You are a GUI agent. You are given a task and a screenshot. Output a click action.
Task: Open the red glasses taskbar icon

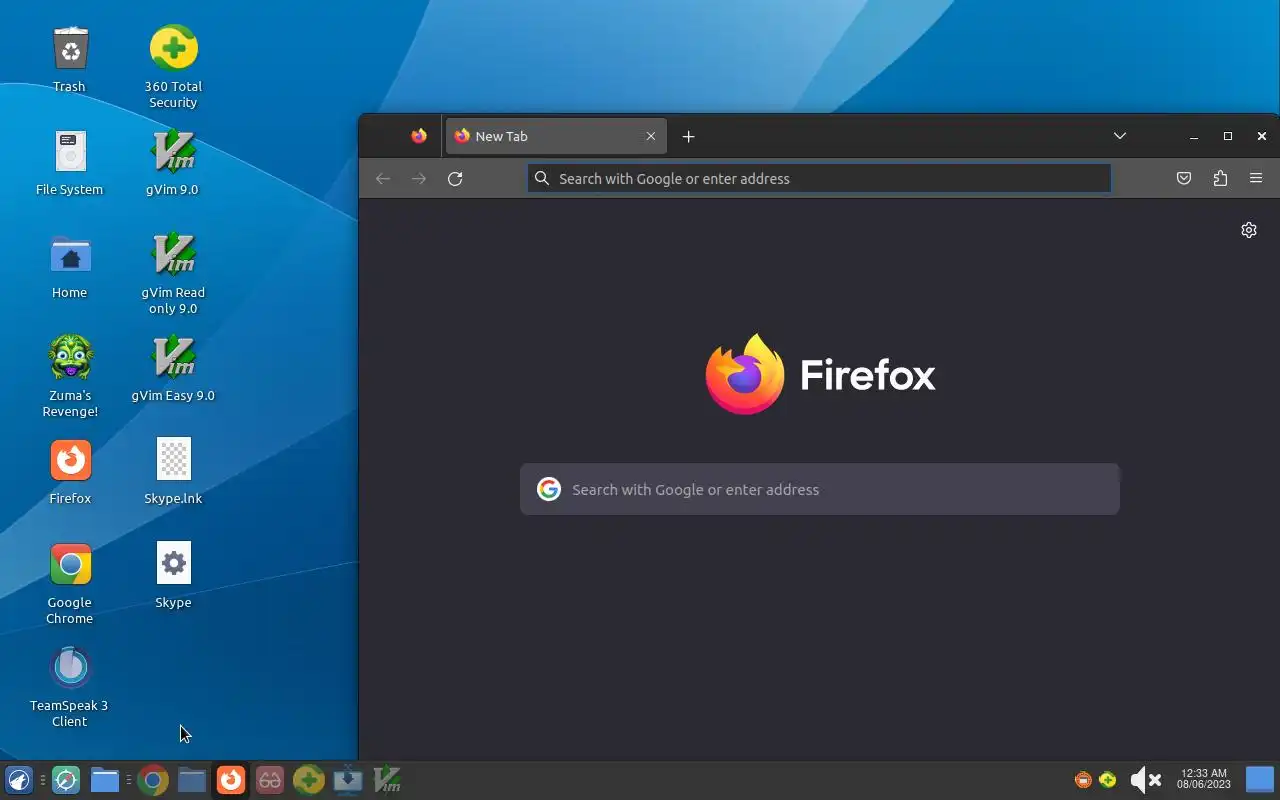pos(270,780)
